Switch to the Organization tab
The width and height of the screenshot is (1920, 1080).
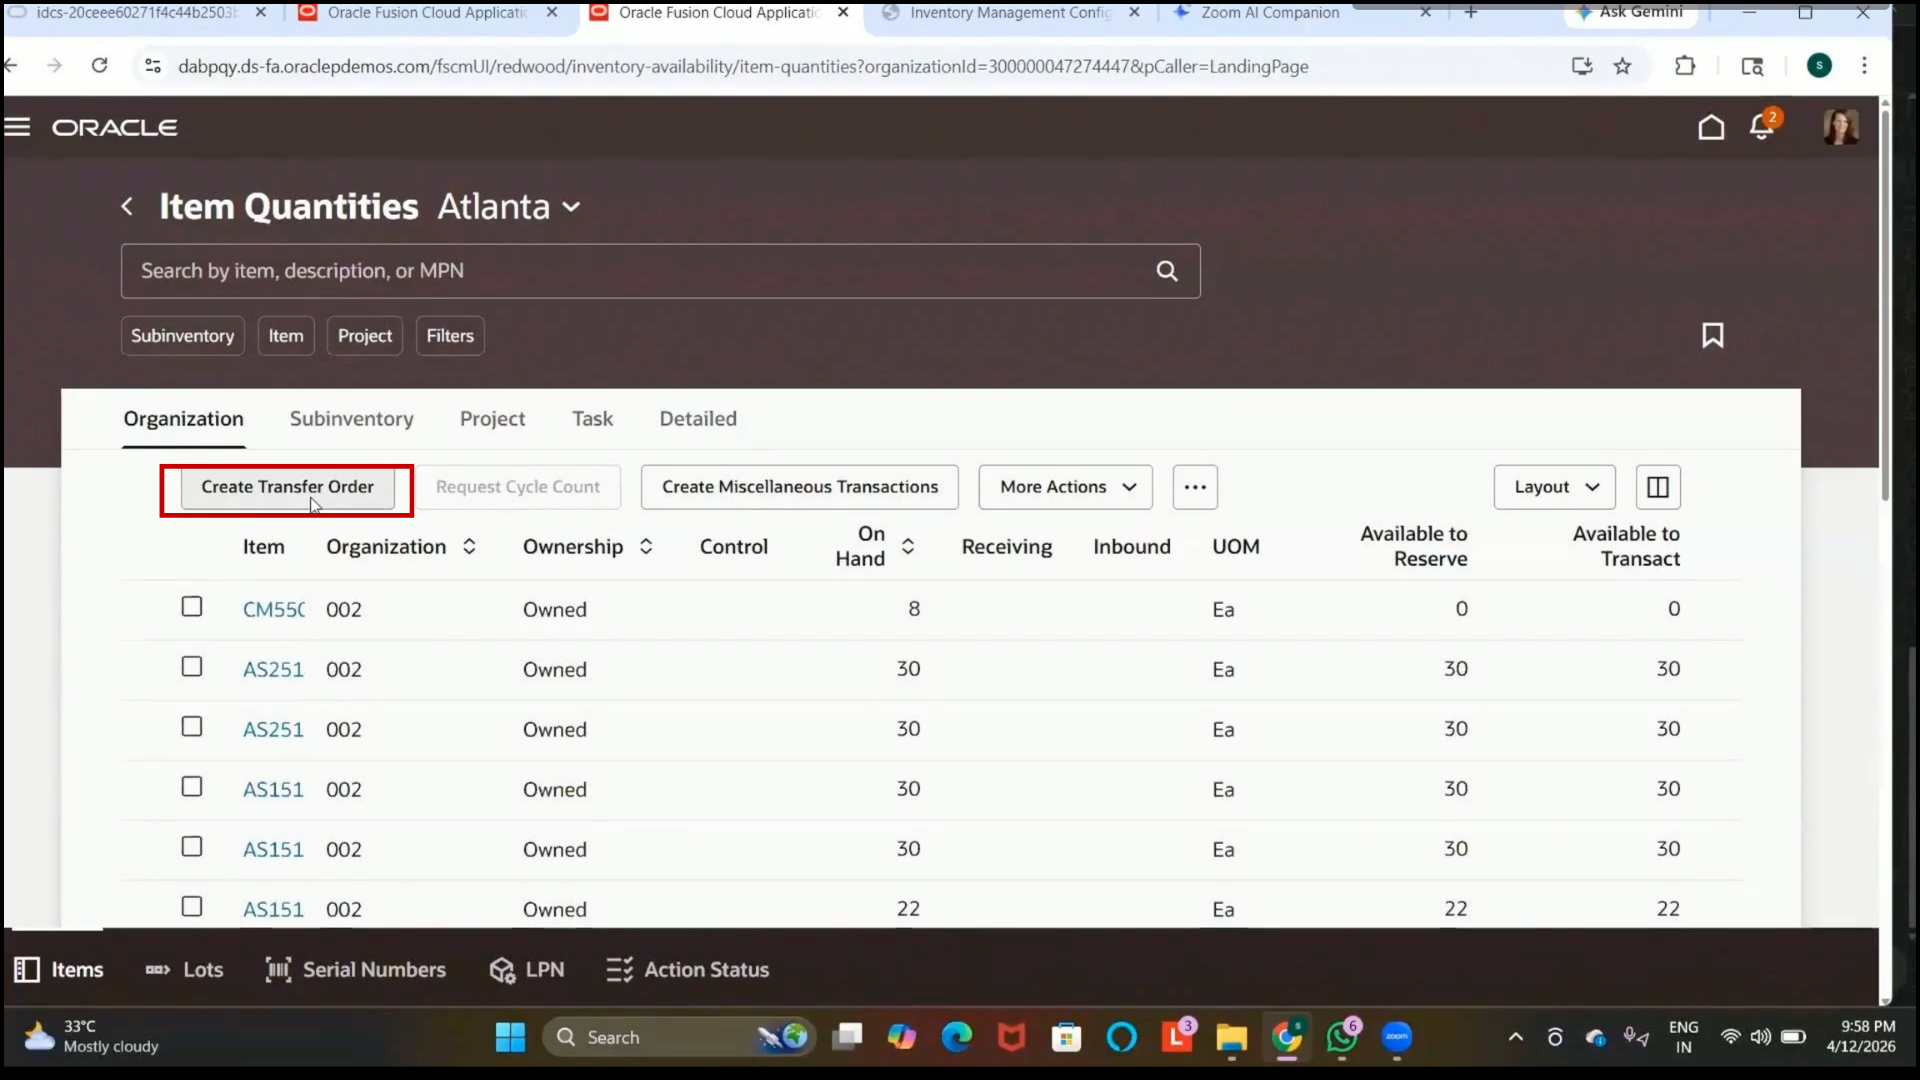click(184, 419)
